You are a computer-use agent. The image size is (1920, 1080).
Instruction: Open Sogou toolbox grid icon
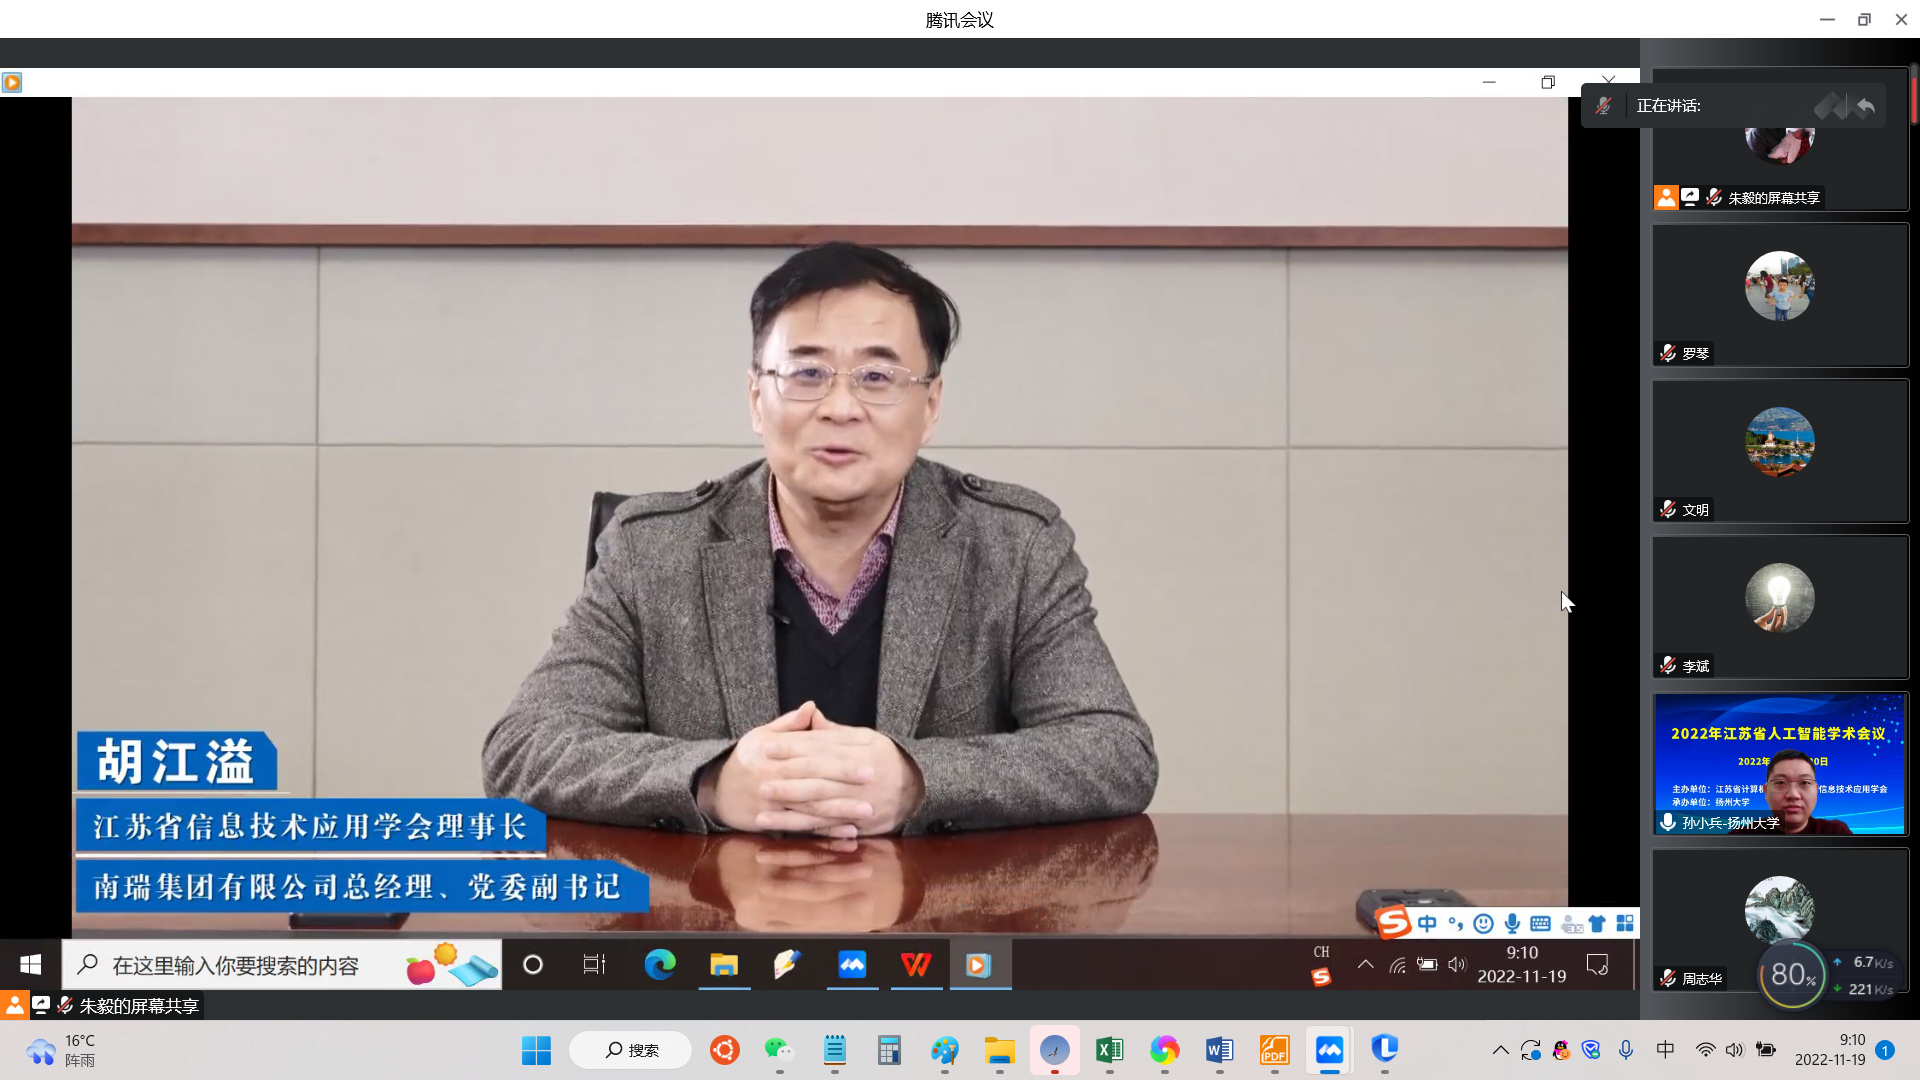(1625, 923)
